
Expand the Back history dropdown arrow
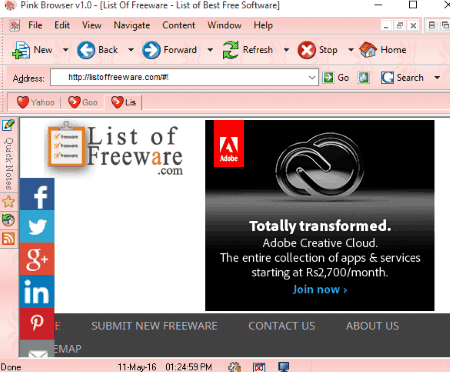(x=131, y=50)
